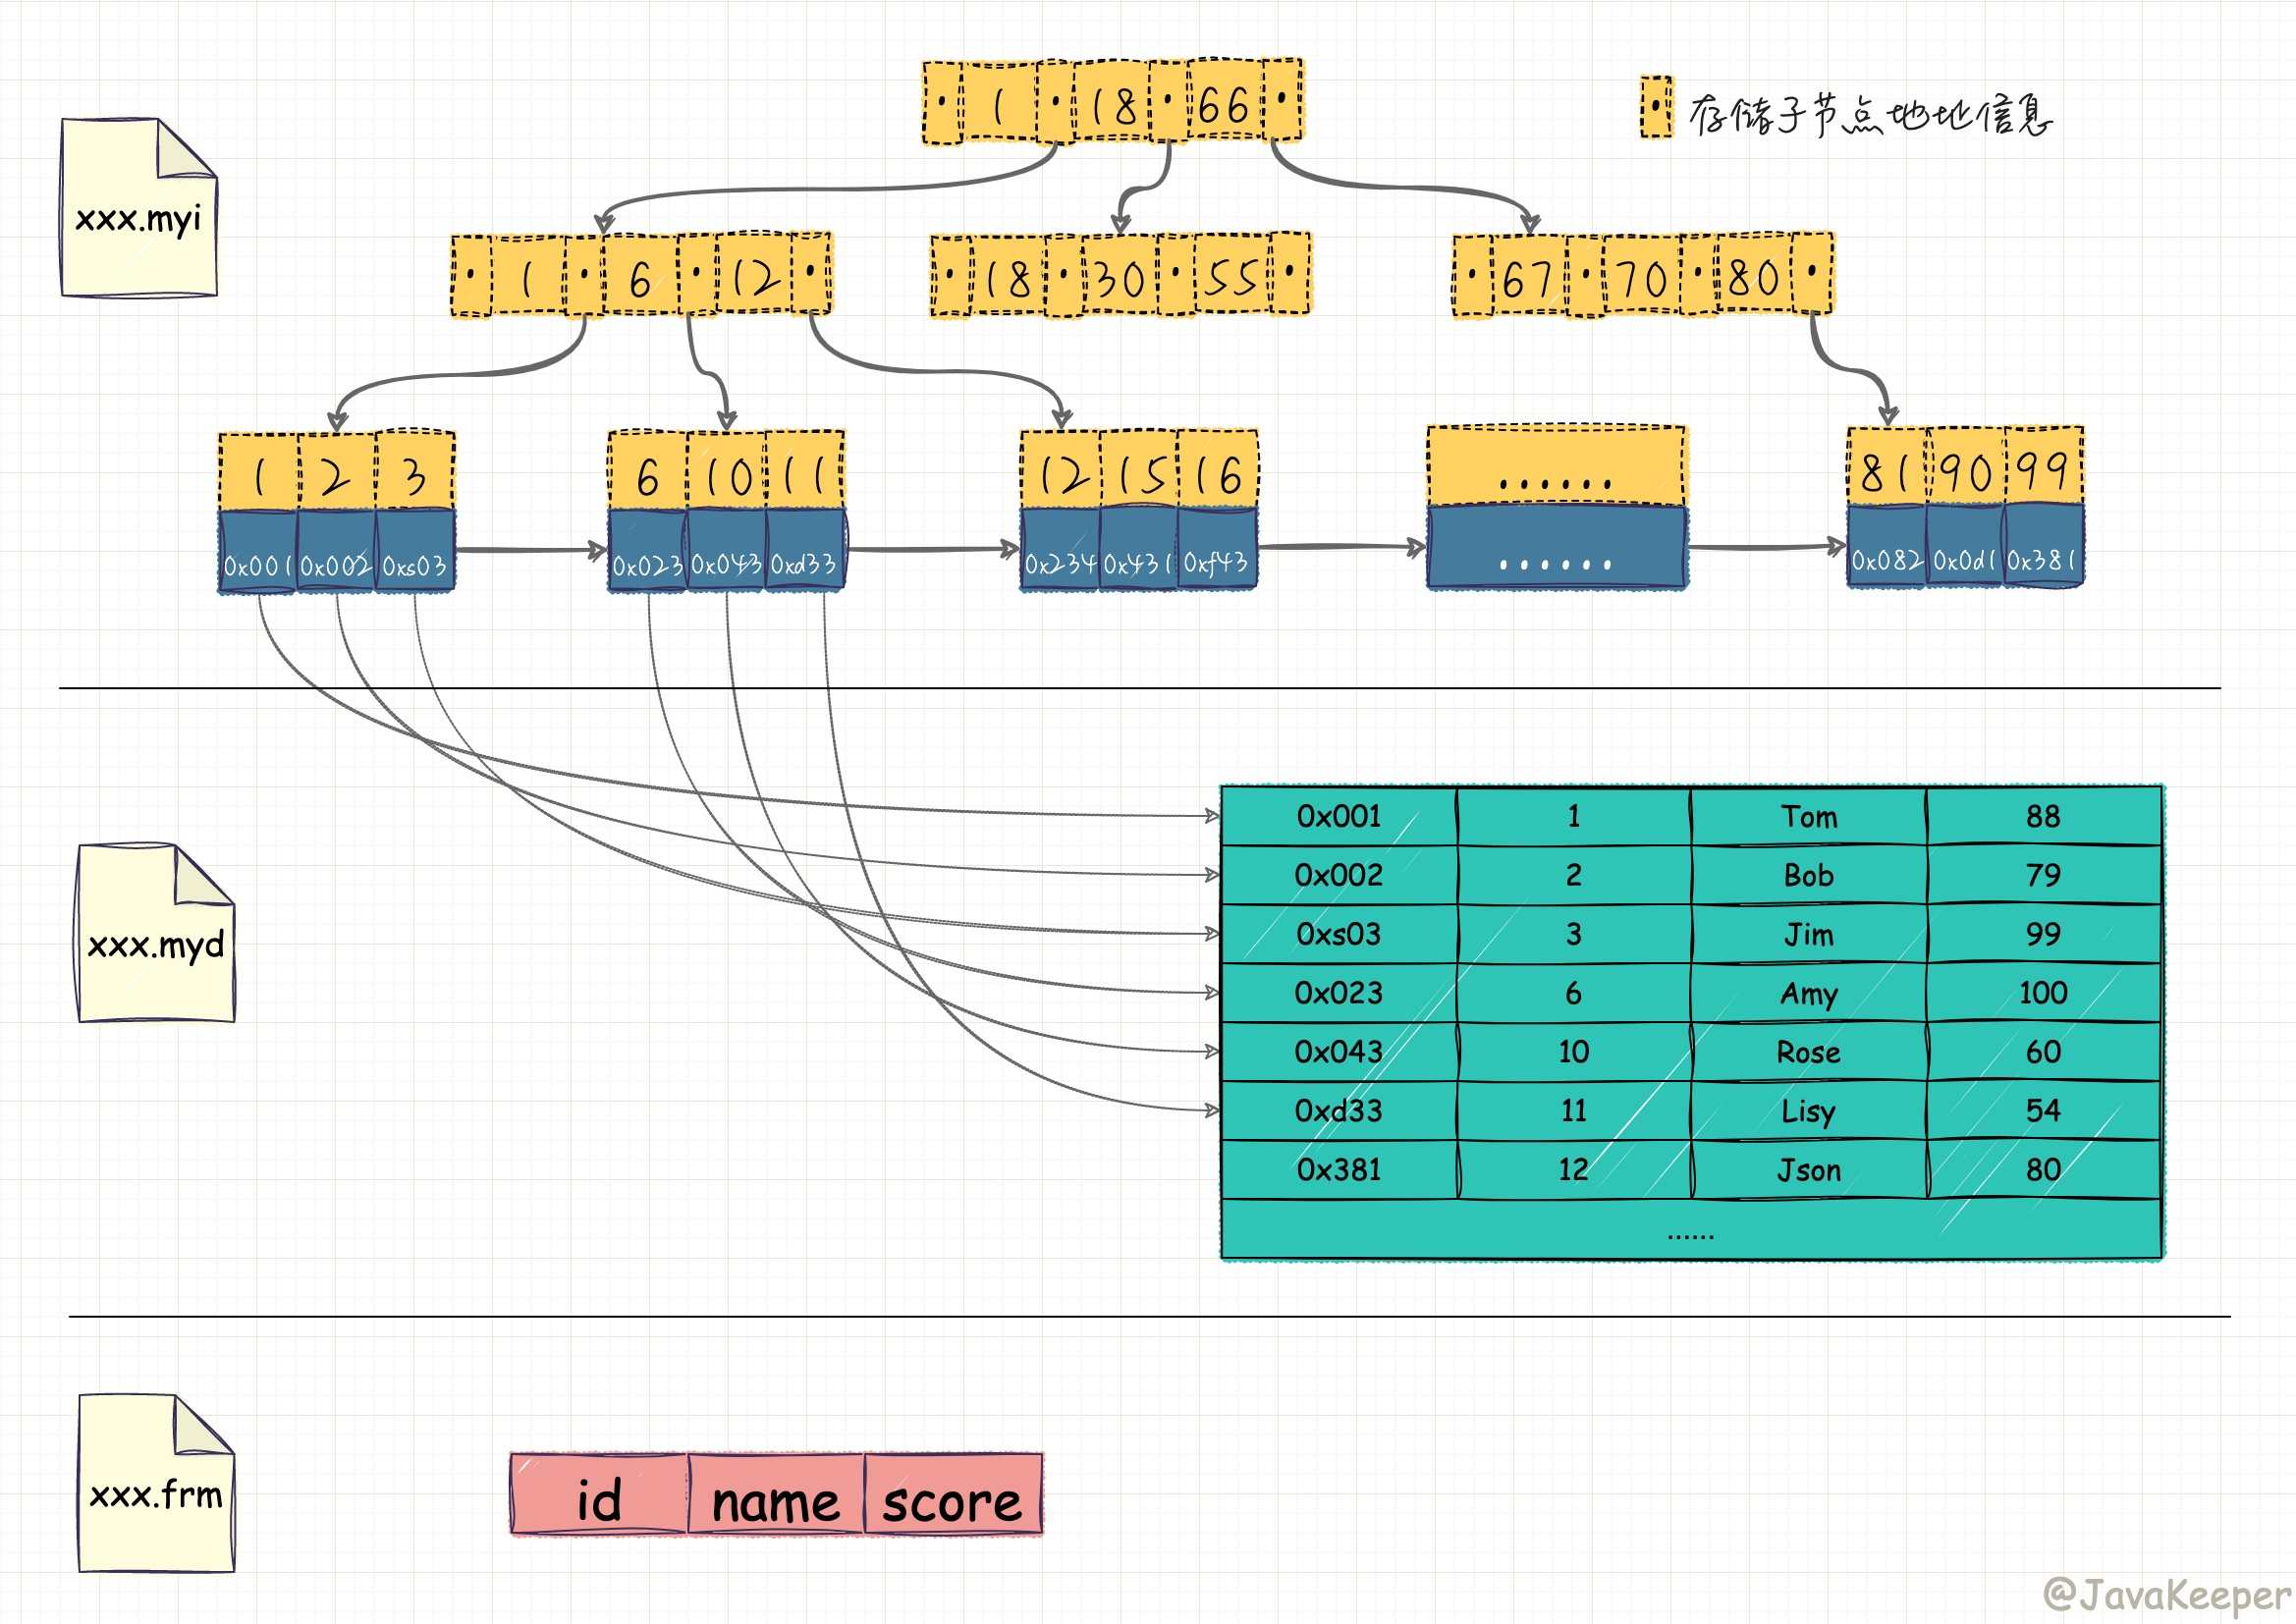Click the yellow ellipsis leaf node

tap(1555, 468)
